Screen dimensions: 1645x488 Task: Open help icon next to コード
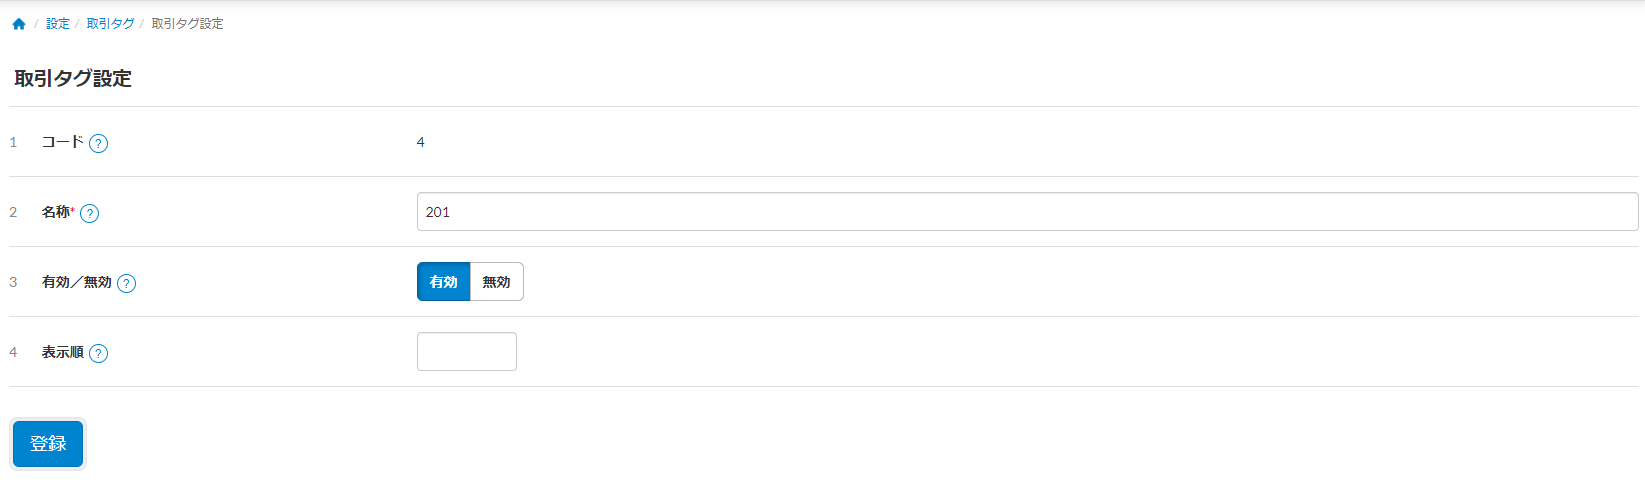(x=98, y=143)
